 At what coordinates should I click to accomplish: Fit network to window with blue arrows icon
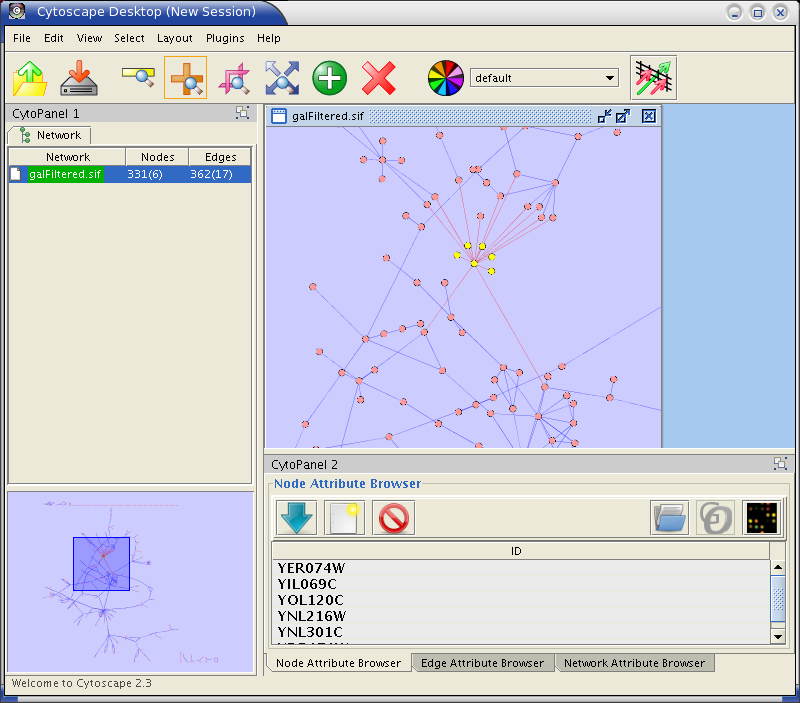(282, 78)
